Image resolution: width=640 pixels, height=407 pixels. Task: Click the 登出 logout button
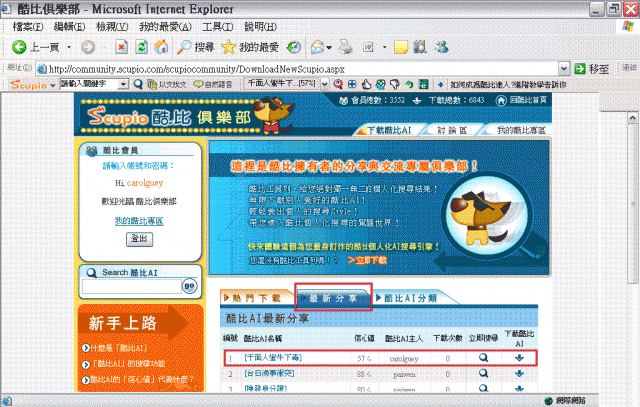point(139,239)
